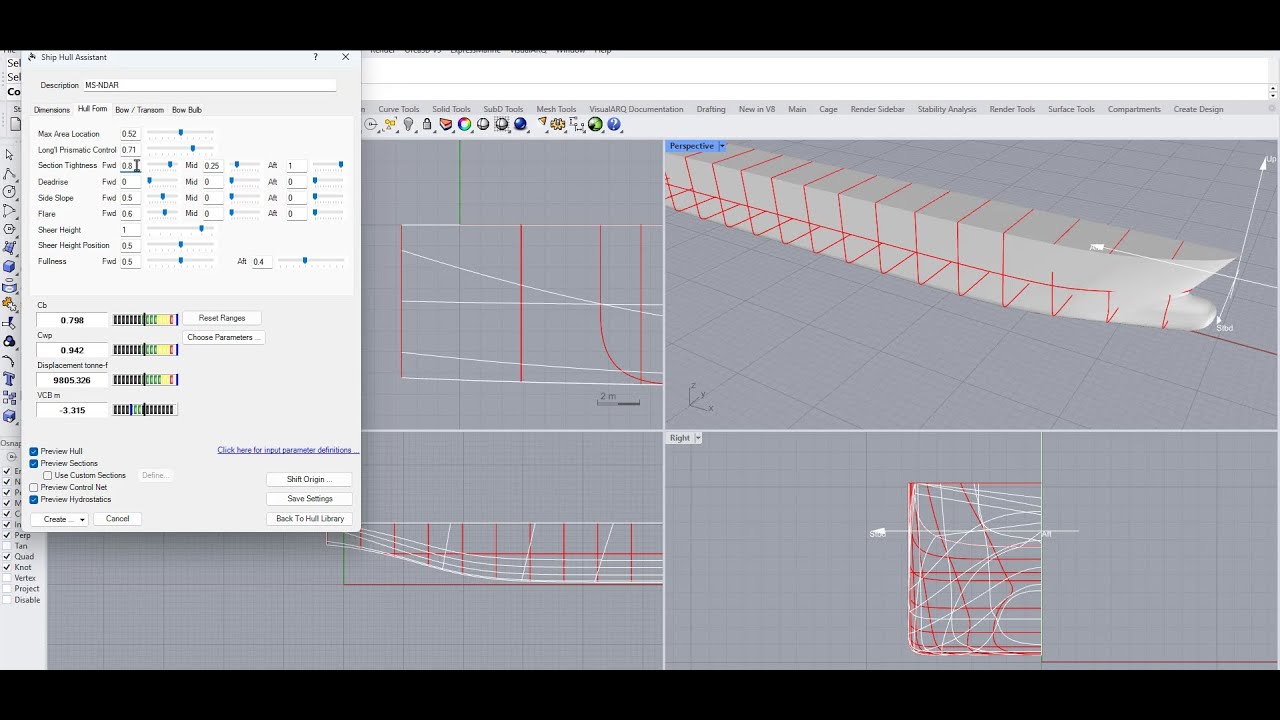1280x720 pixels.
Task: Click the light bulb show/hide icon
Action: coord(408,125)
